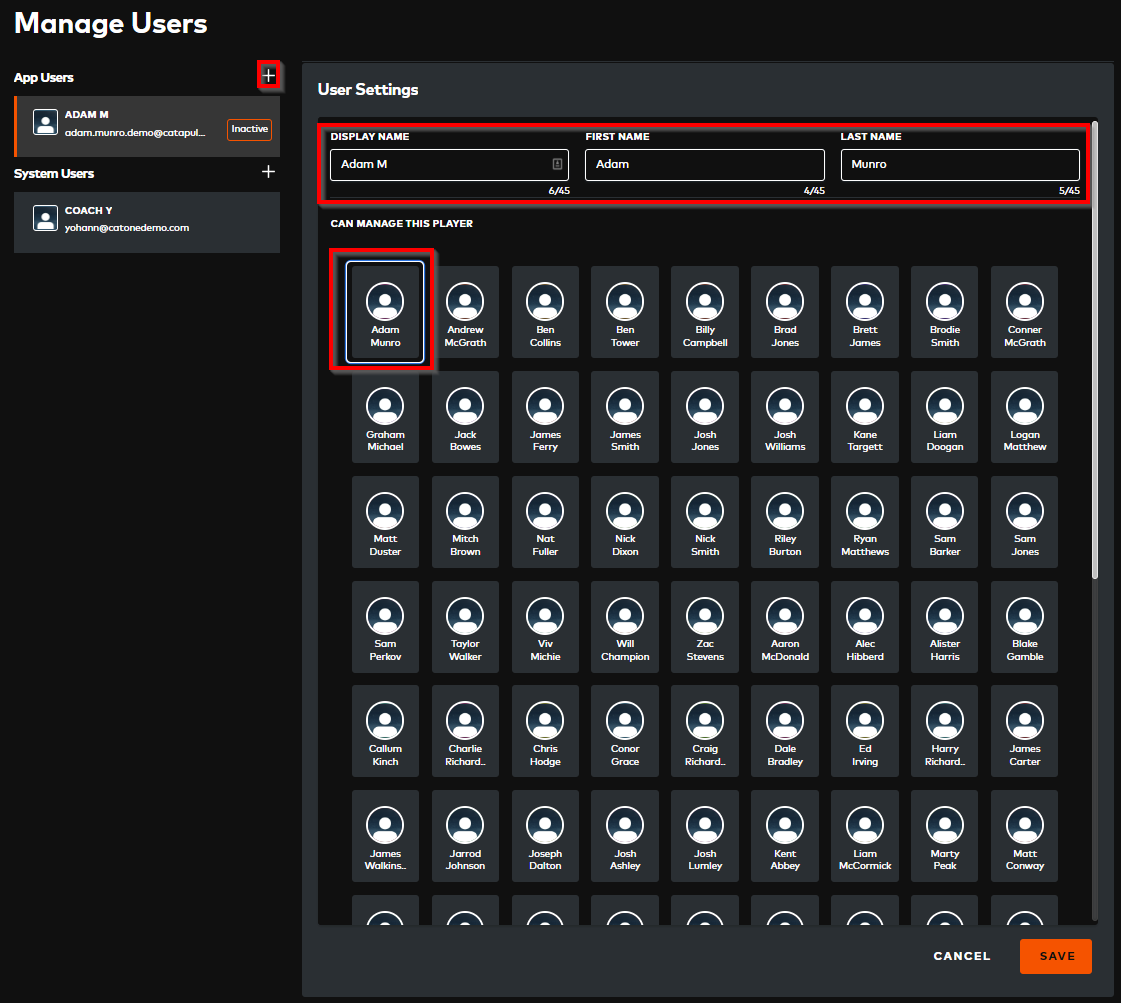The height and width of the screenshot is (1003, 1121).
Task: Select Will Champion player avatar
Action: tap(625, 616)
